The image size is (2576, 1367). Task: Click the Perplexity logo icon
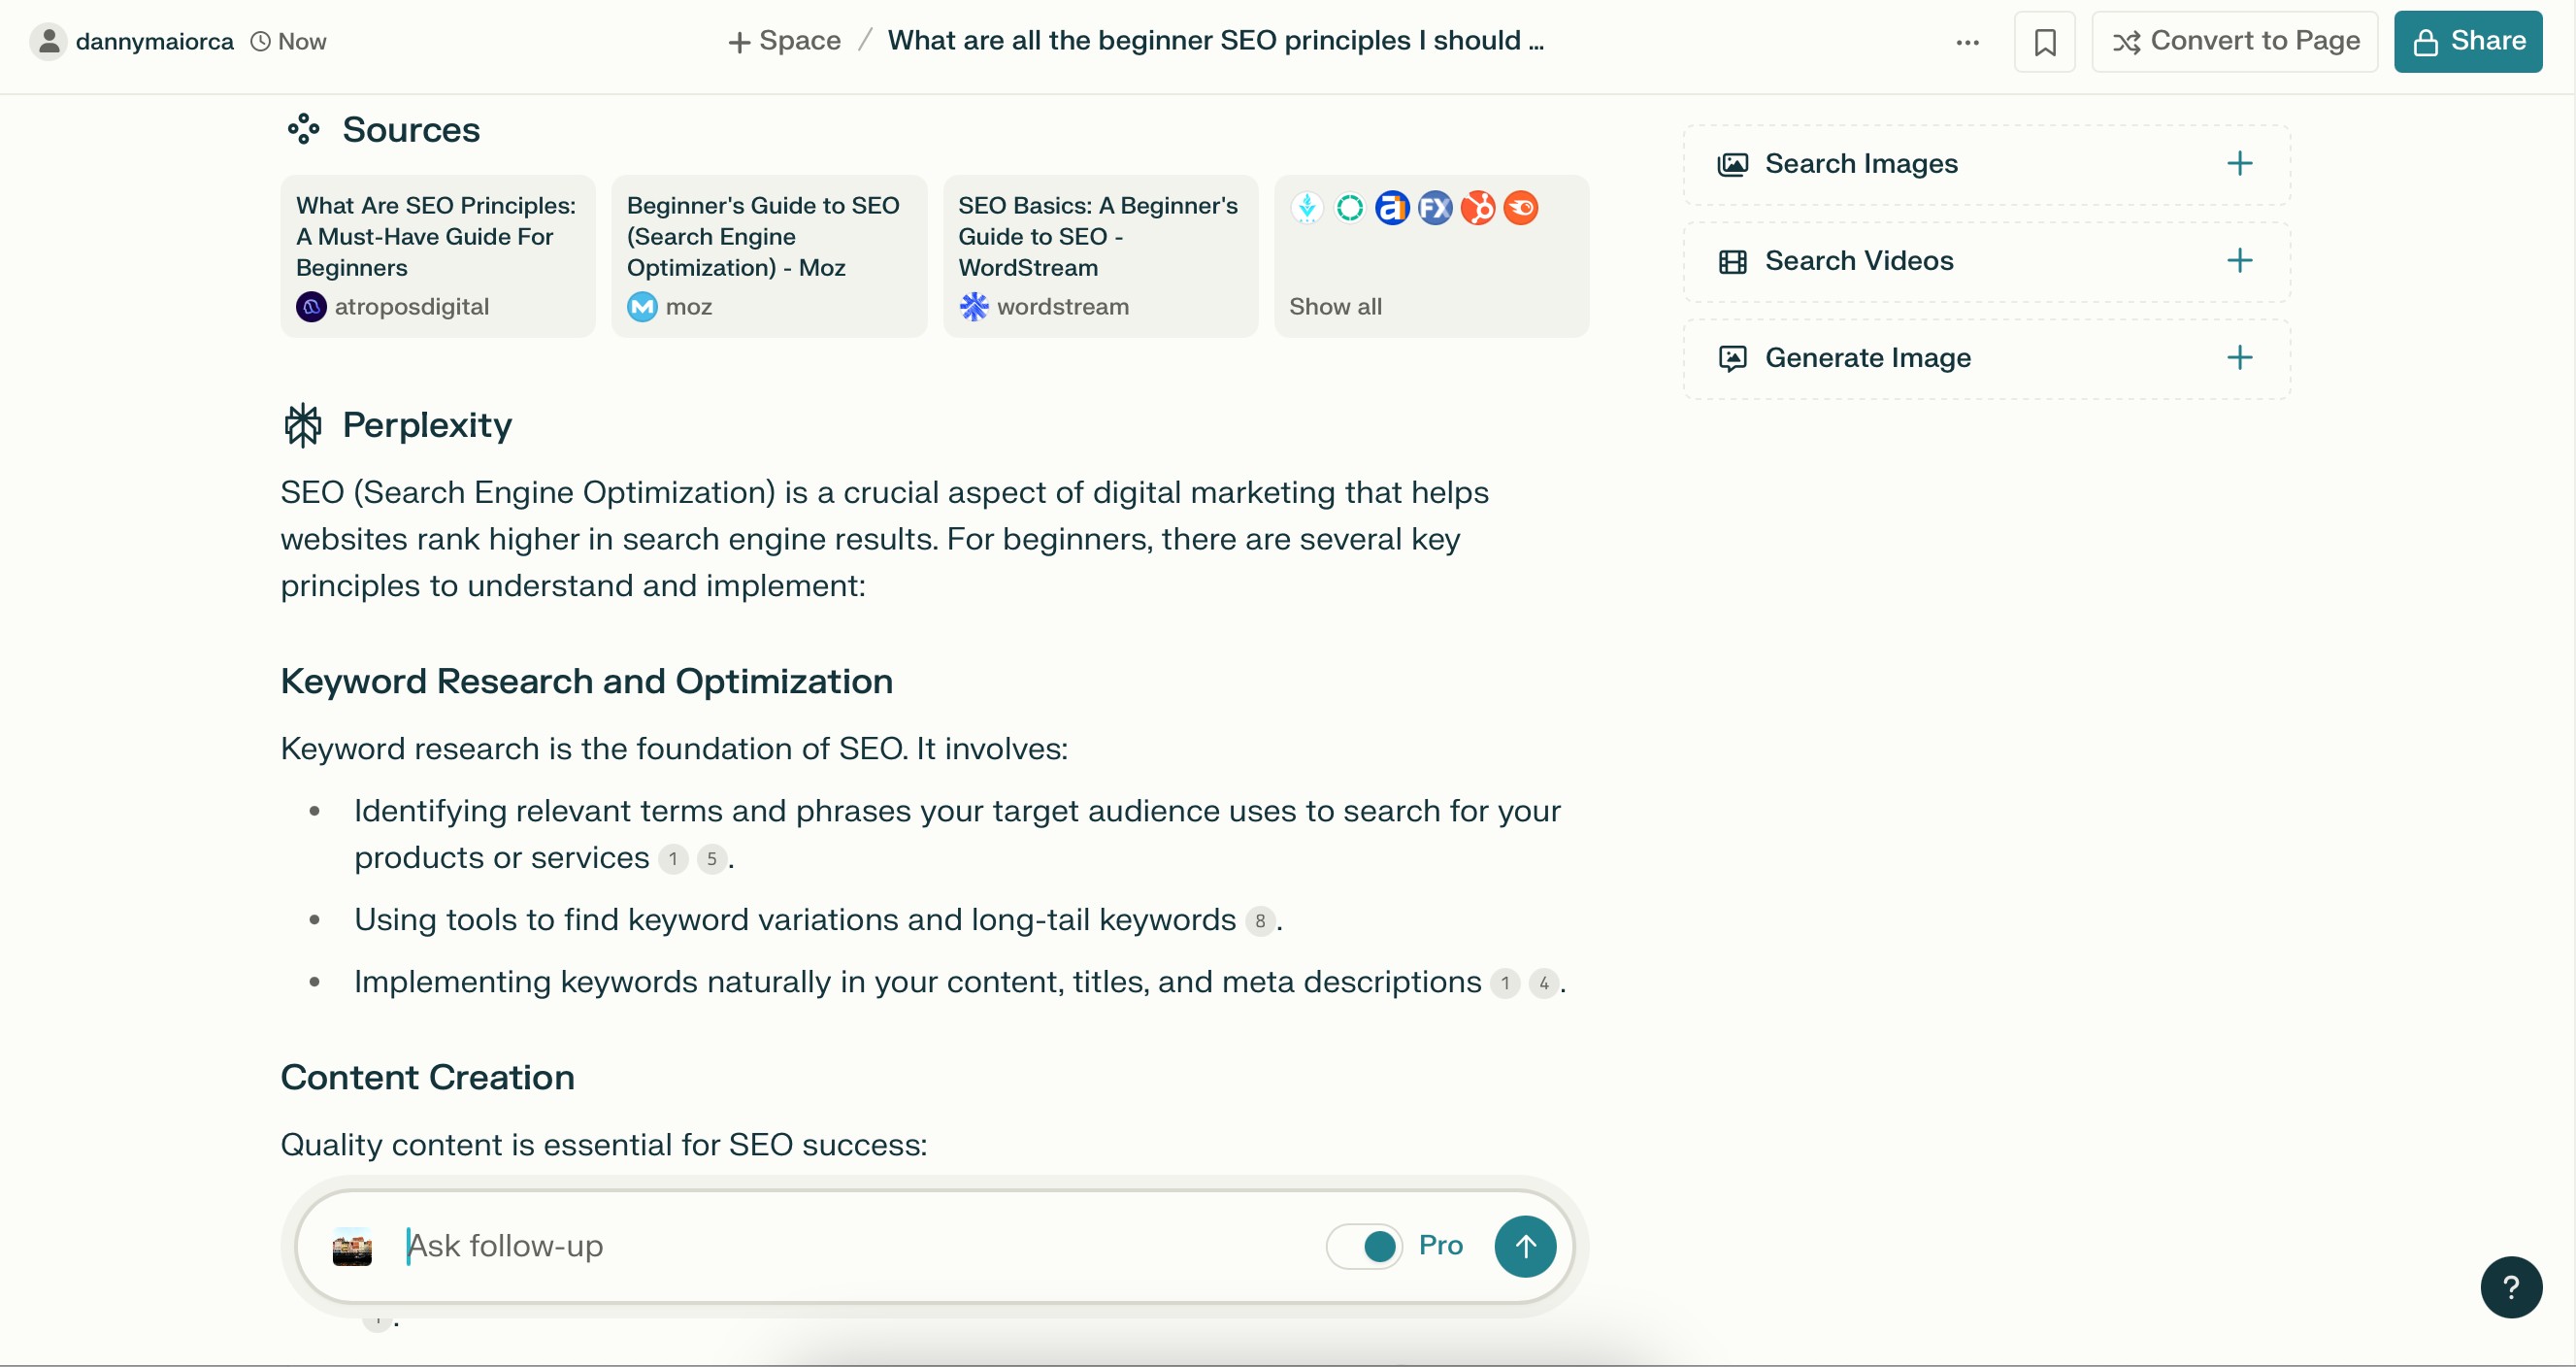303,425
